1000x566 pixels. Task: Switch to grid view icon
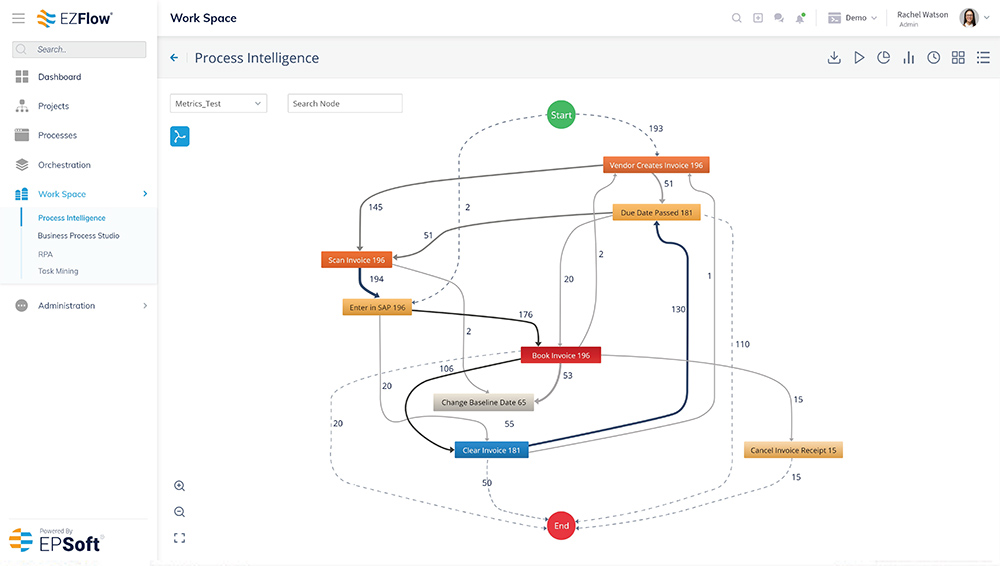coord(958,57)
